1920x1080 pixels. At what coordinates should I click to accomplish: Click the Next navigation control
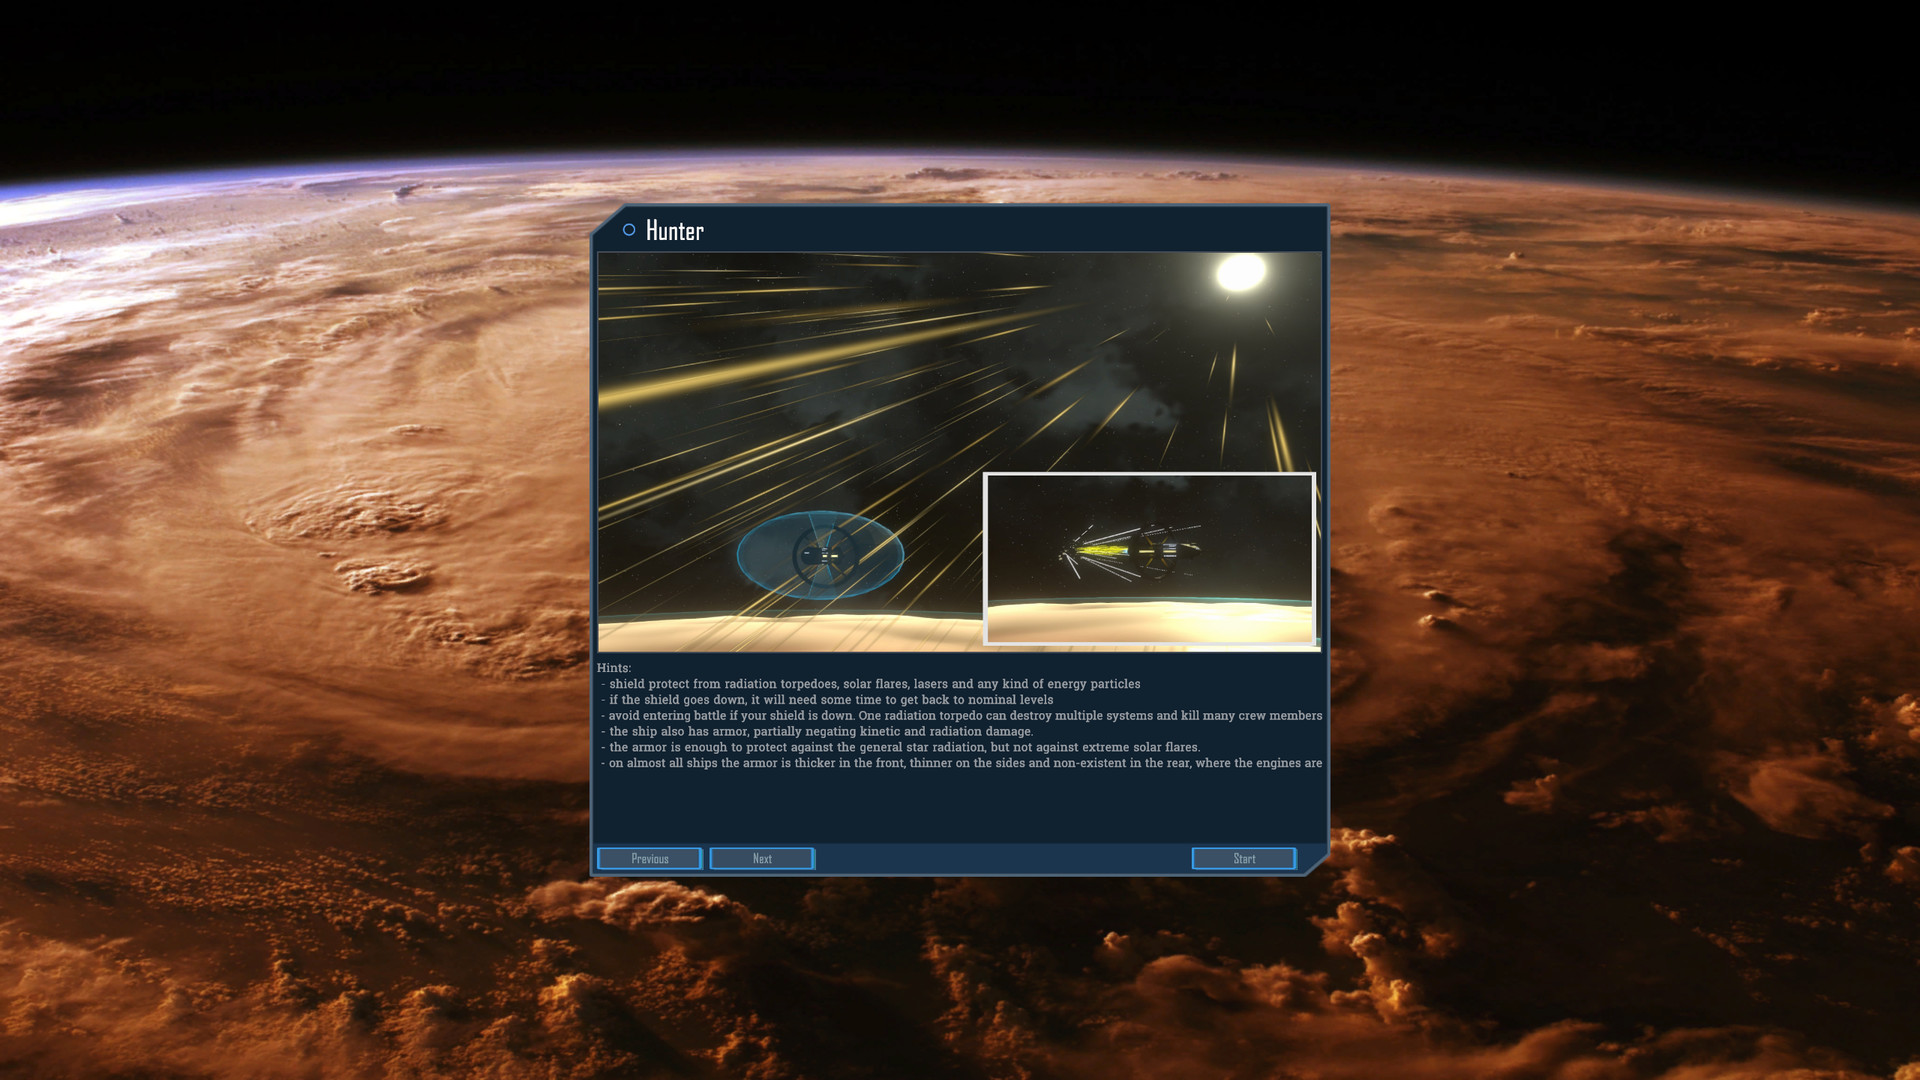[x=762, y=858]
